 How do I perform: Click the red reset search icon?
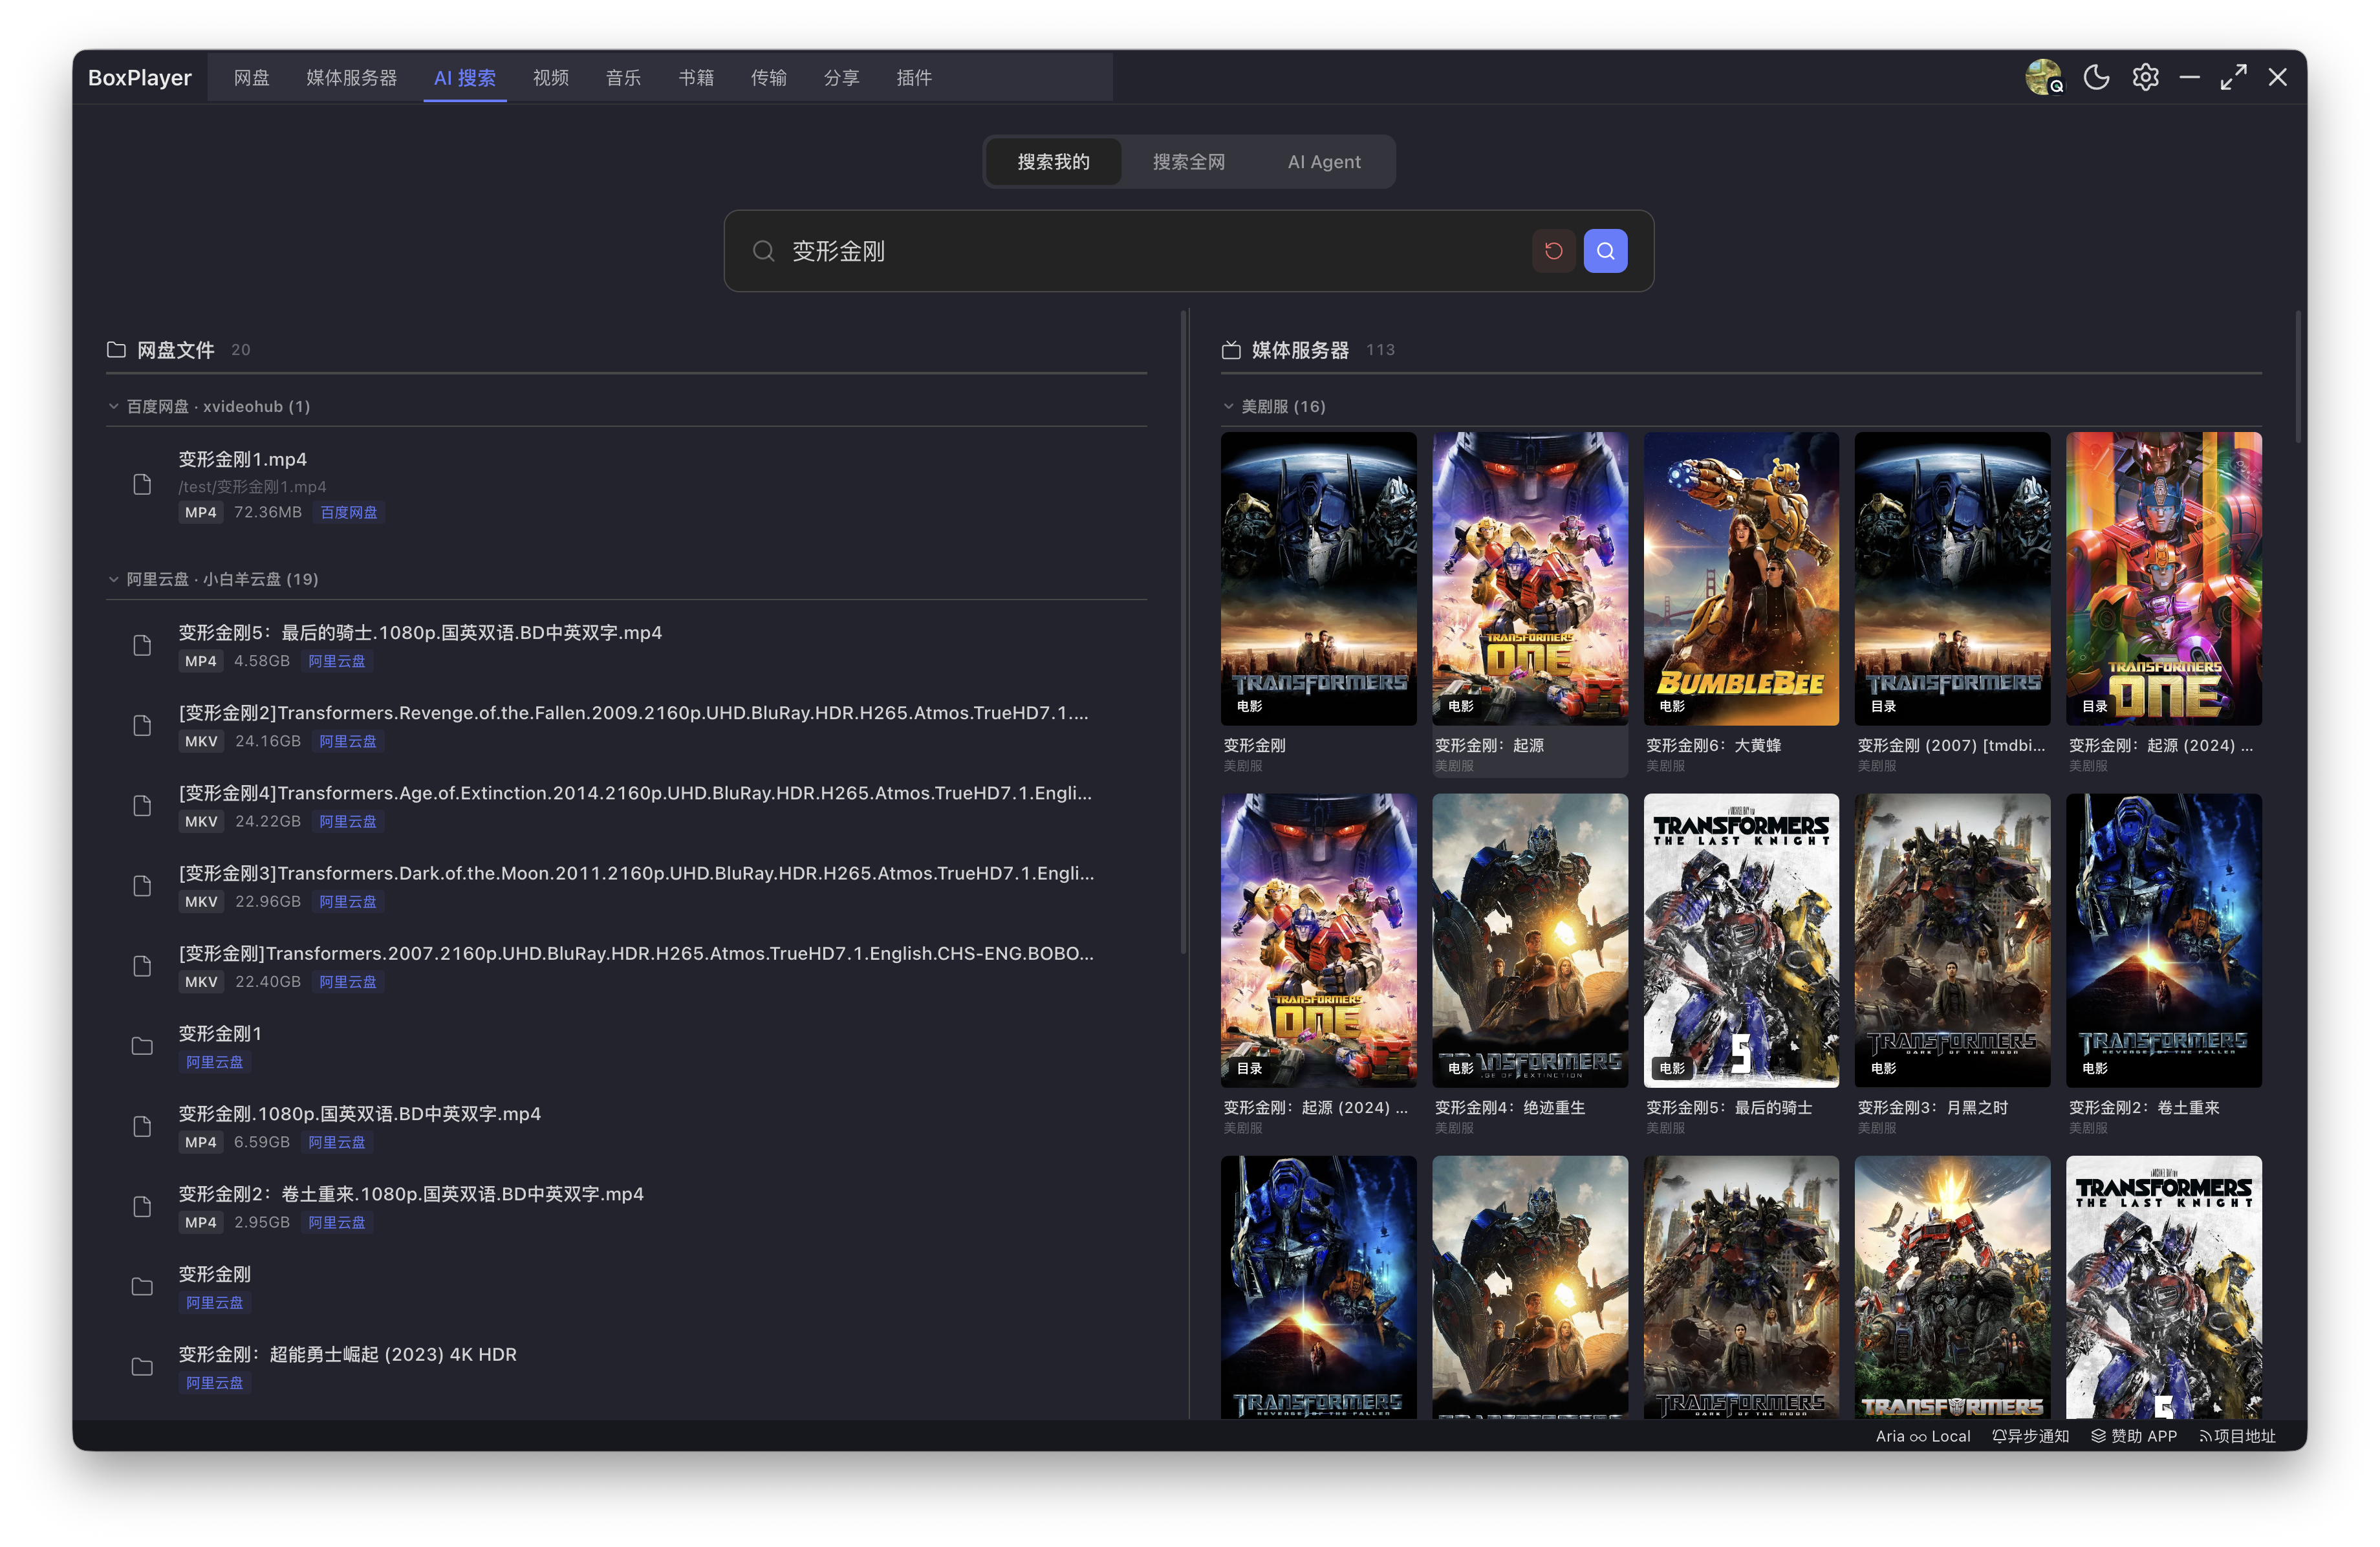pos(1553,251)
